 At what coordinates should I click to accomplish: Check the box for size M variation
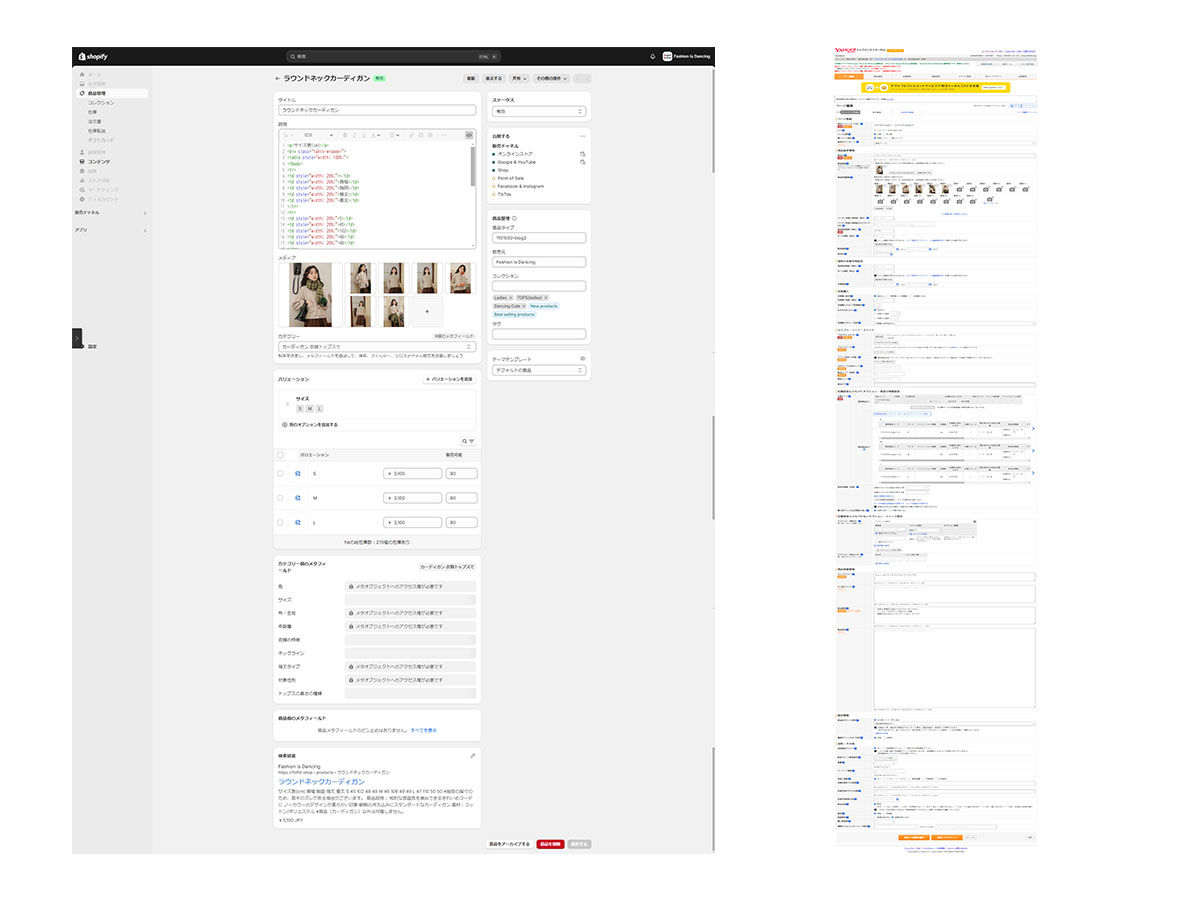pyautogui.click(x=280, y=498)
